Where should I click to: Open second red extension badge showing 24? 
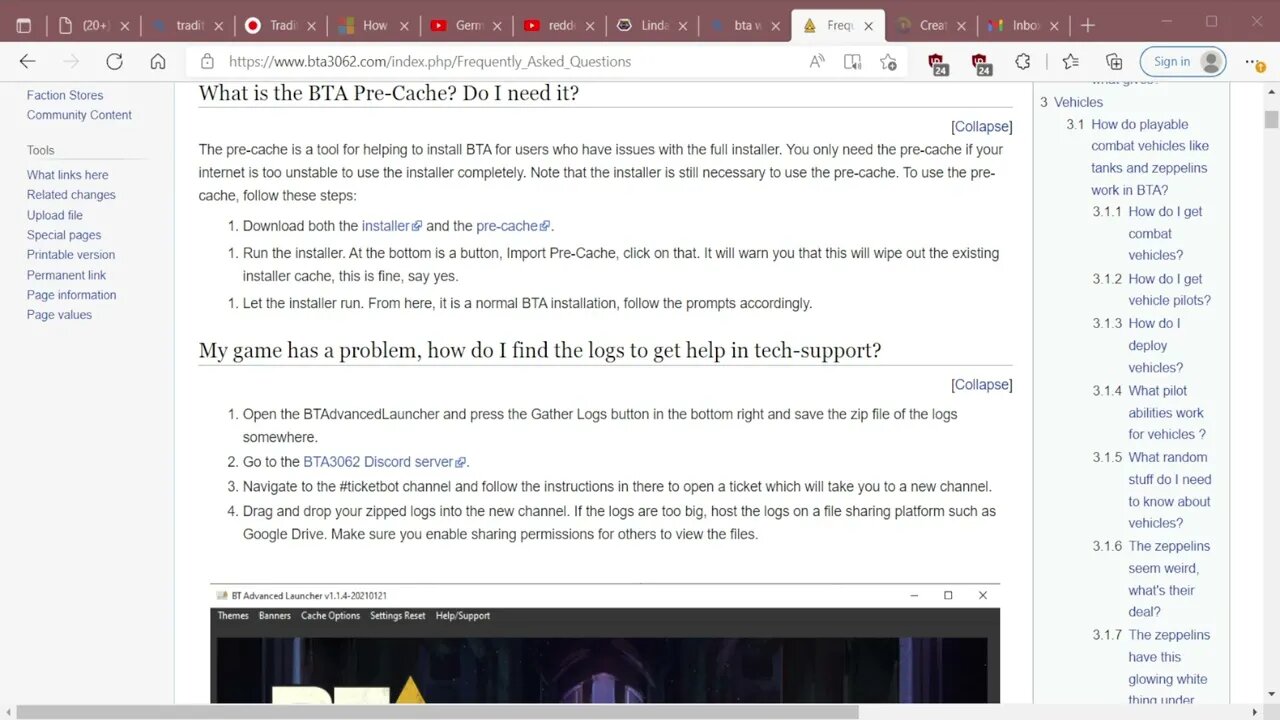click(x=981, y=64)
